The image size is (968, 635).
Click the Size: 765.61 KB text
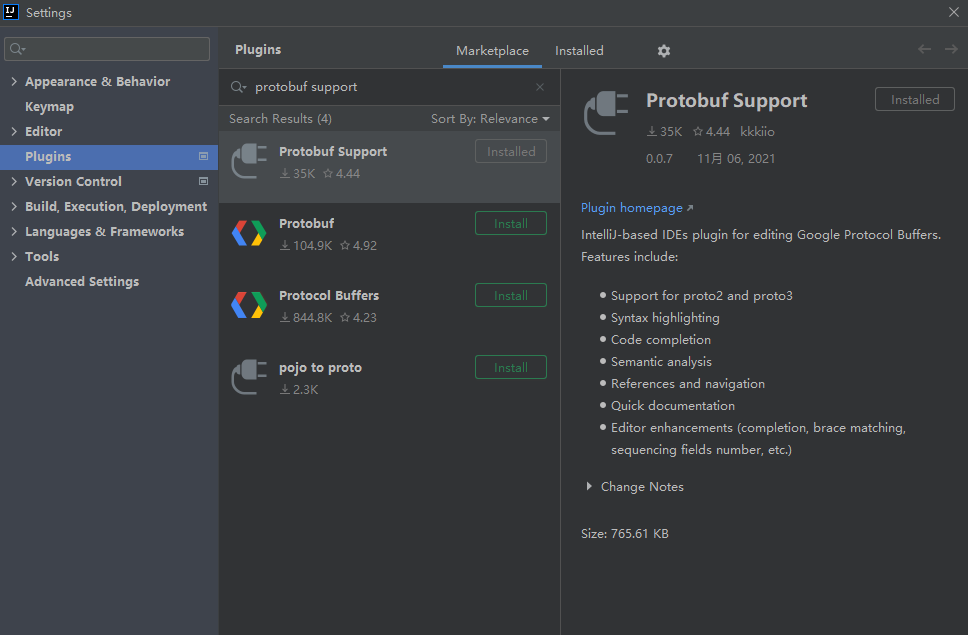[x=625, y=534]
